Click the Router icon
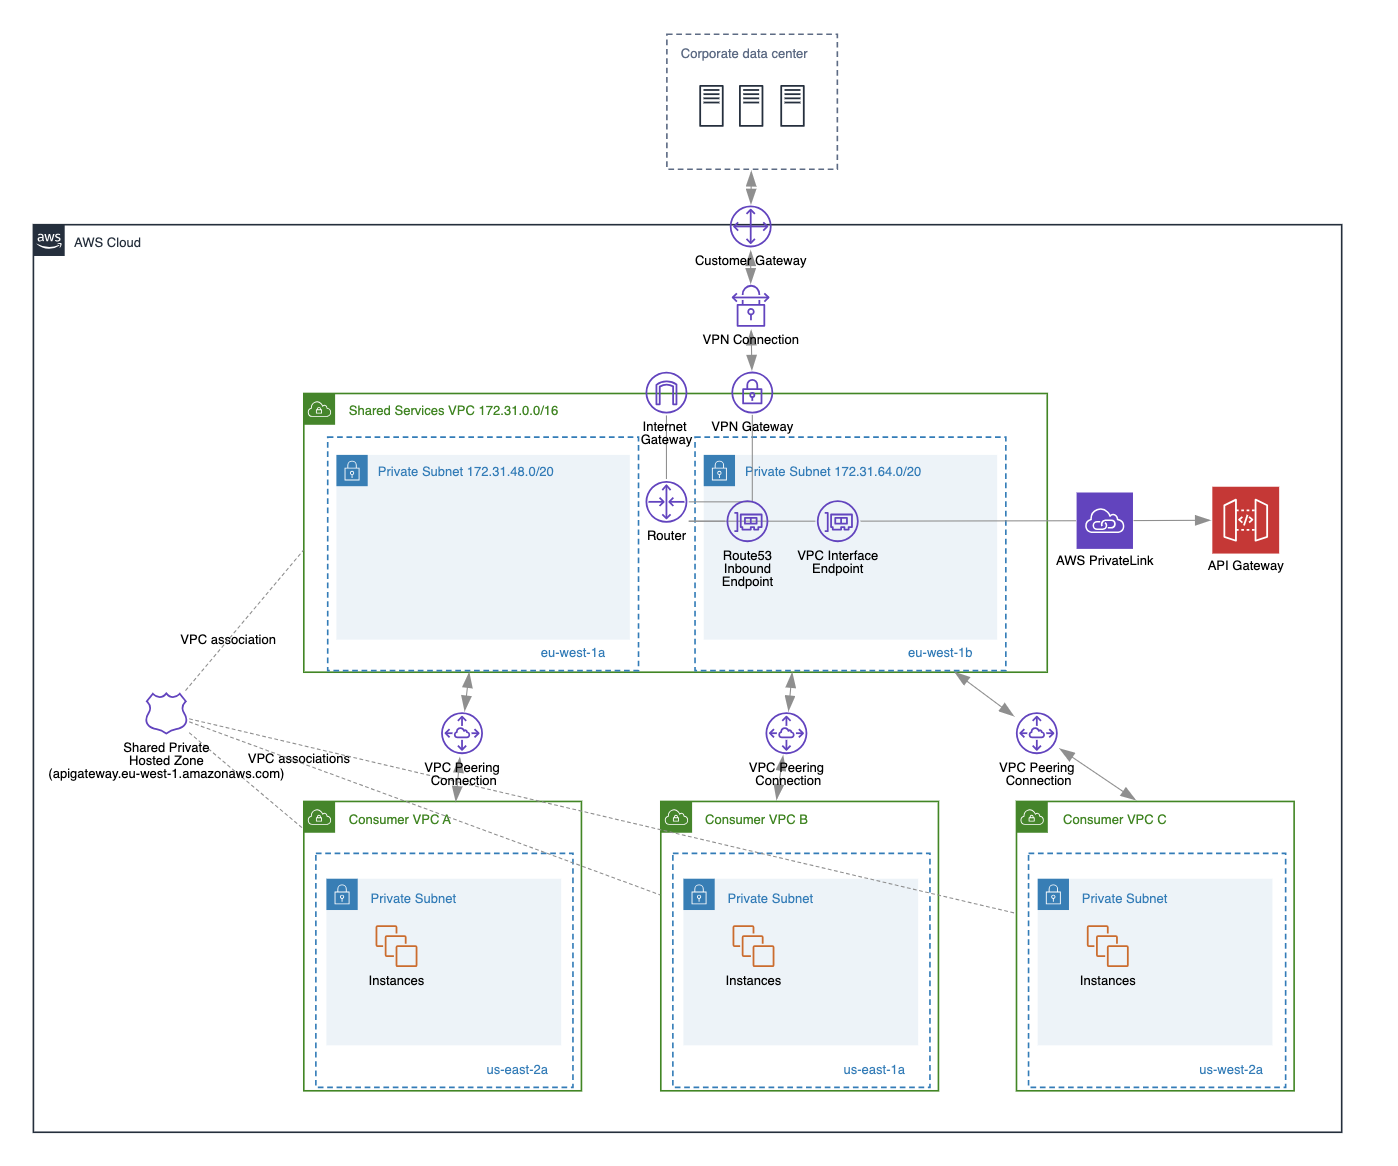This screenshot has width=1398, height=1166. pyautogui.click(x=666, y=502)
